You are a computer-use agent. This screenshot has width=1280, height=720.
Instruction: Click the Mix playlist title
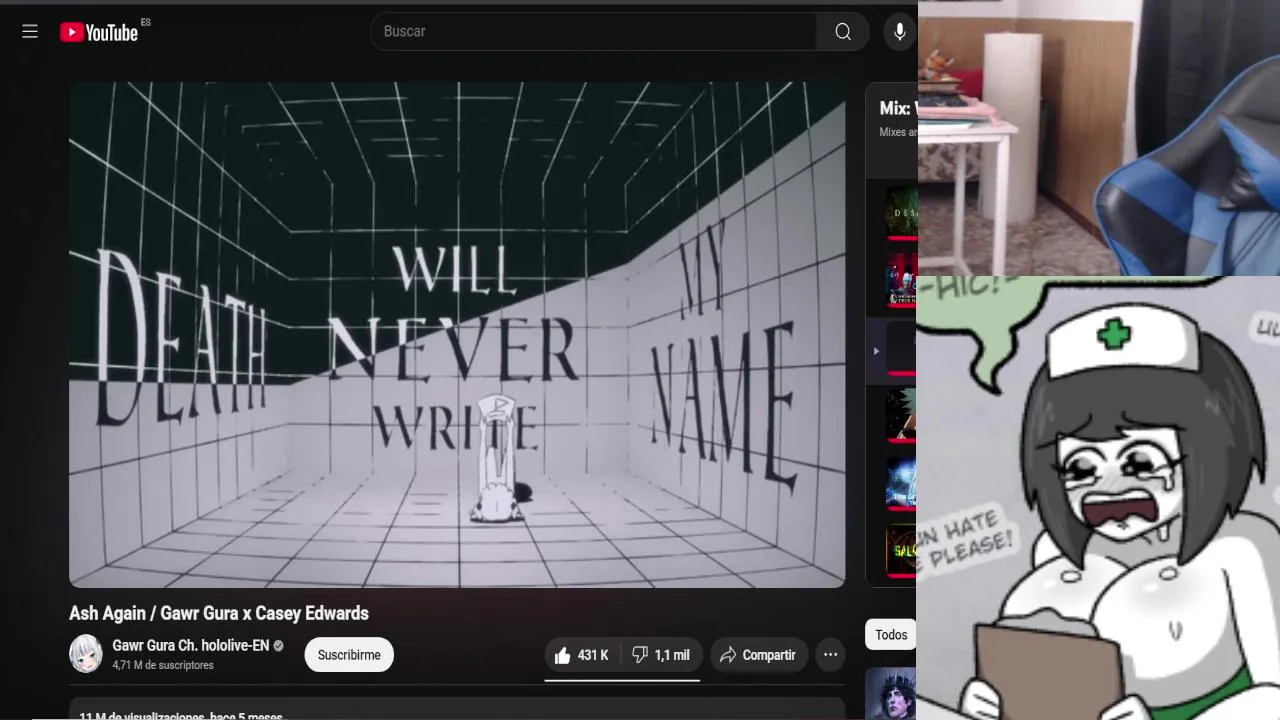coord(897,108)
